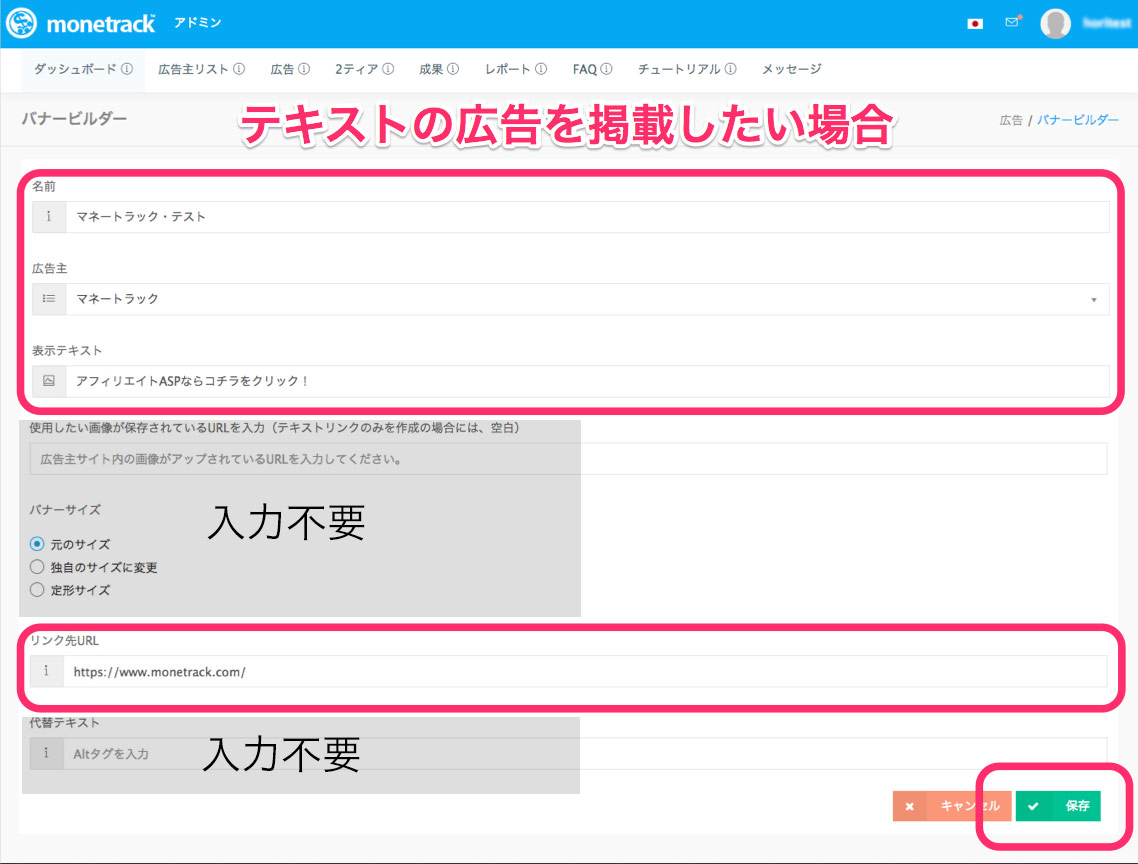1138x864 pixels.
Task: Click info icon next to 2ティア
Action: (x=388, y=69)
